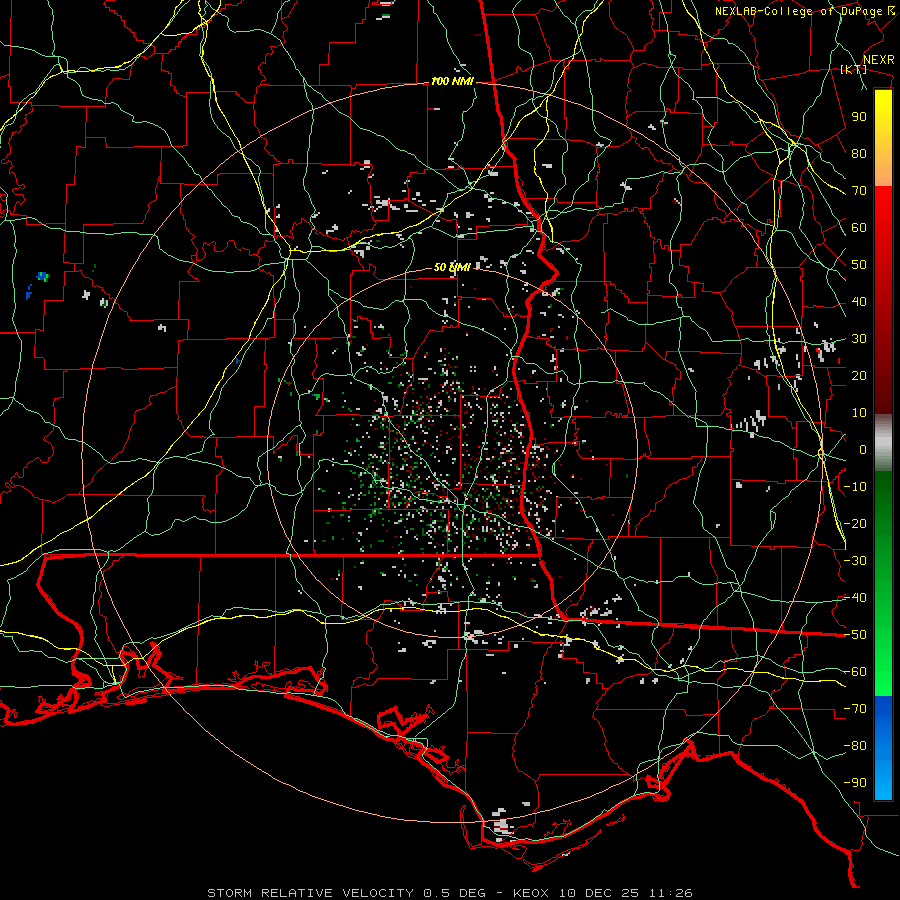900x900 pixels.
Task: Click the blue echo cluster at far left
Action: [x=43, y=277]
